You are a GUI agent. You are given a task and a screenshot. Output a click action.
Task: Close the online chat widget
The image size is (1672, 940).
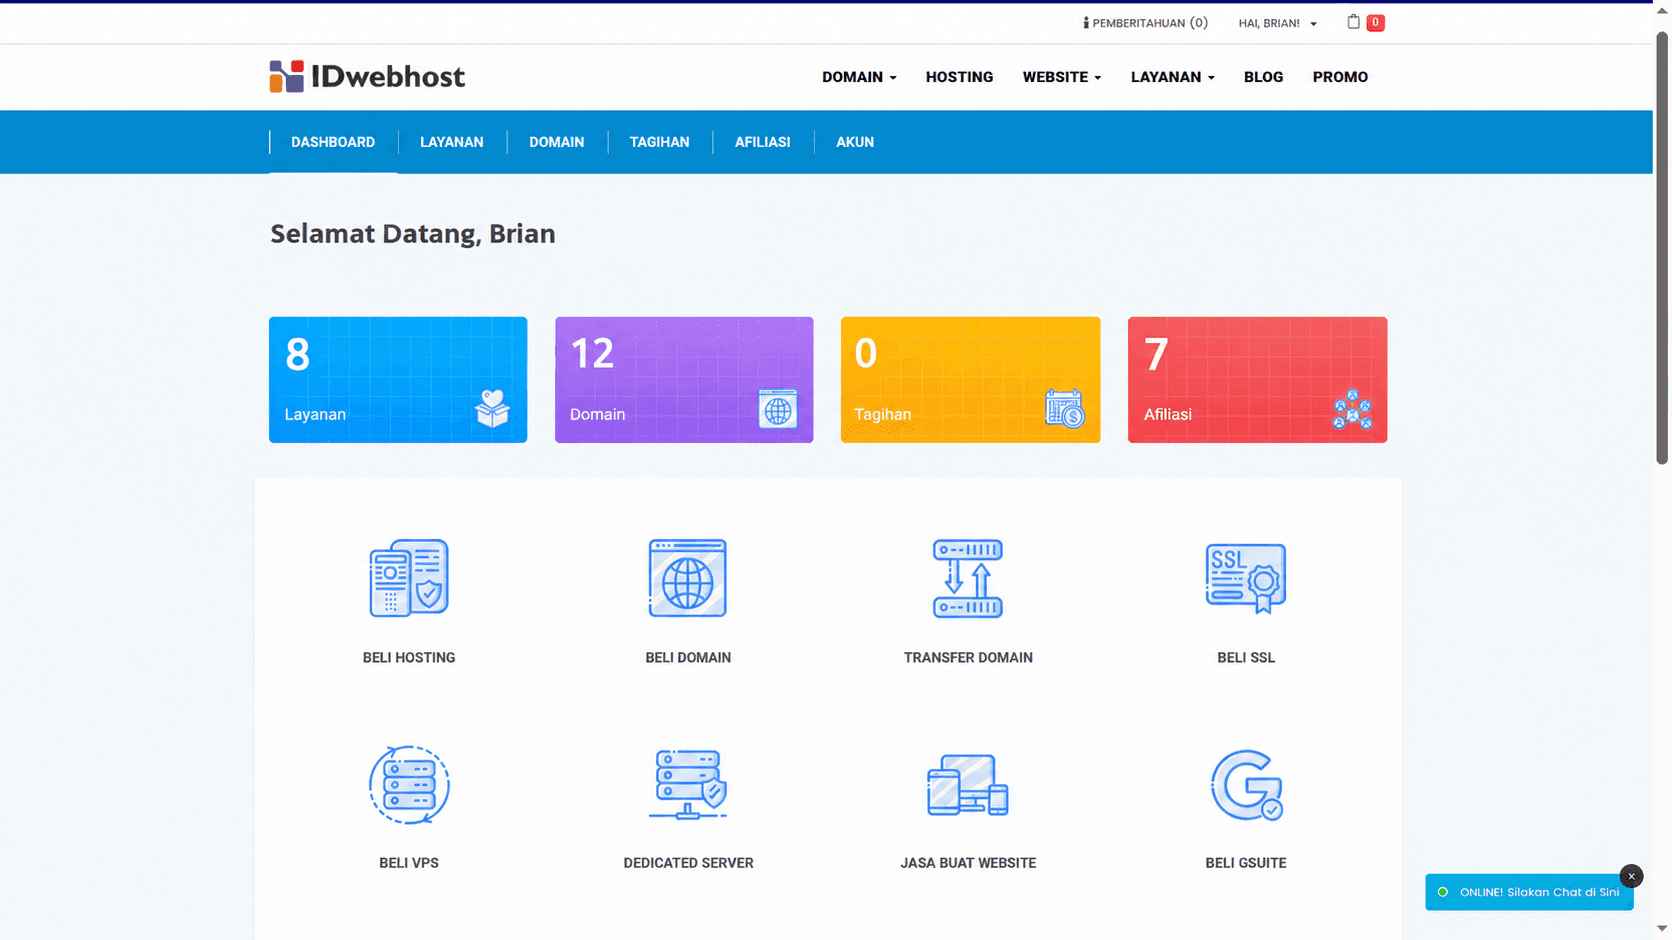pyautogui.click(x=1631, y=876)
